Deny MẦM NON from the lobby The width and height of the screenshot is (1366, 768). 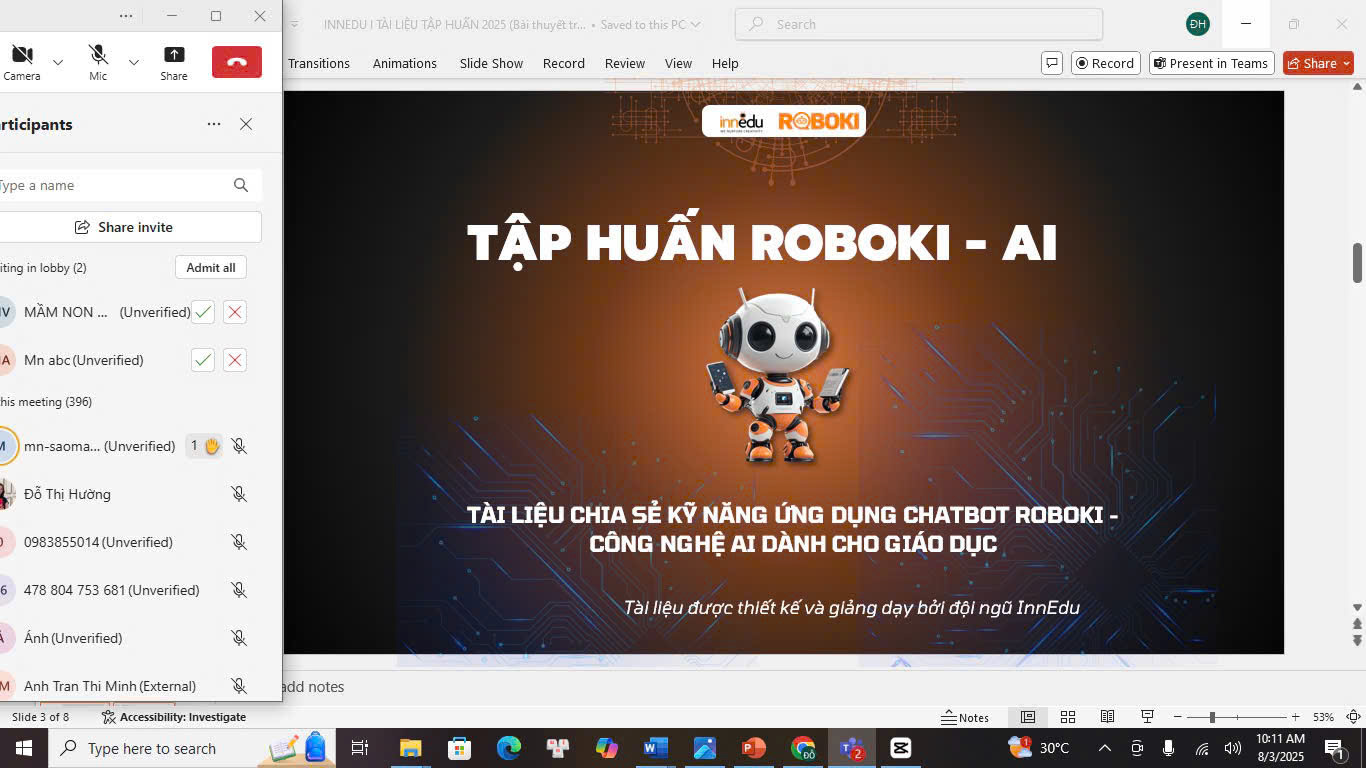235,312
